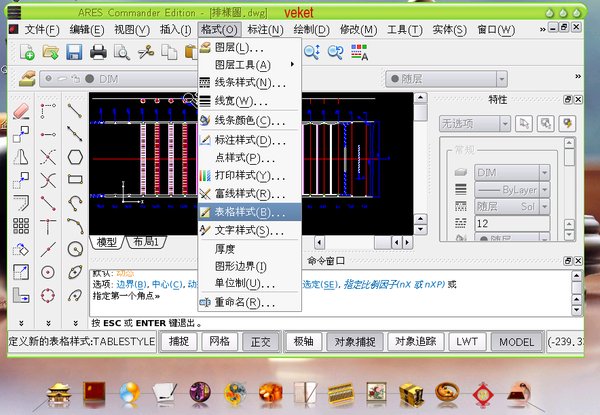Toggle LWT lineweight display
This screenshot has width=600, height=415.
click(467, 341)
